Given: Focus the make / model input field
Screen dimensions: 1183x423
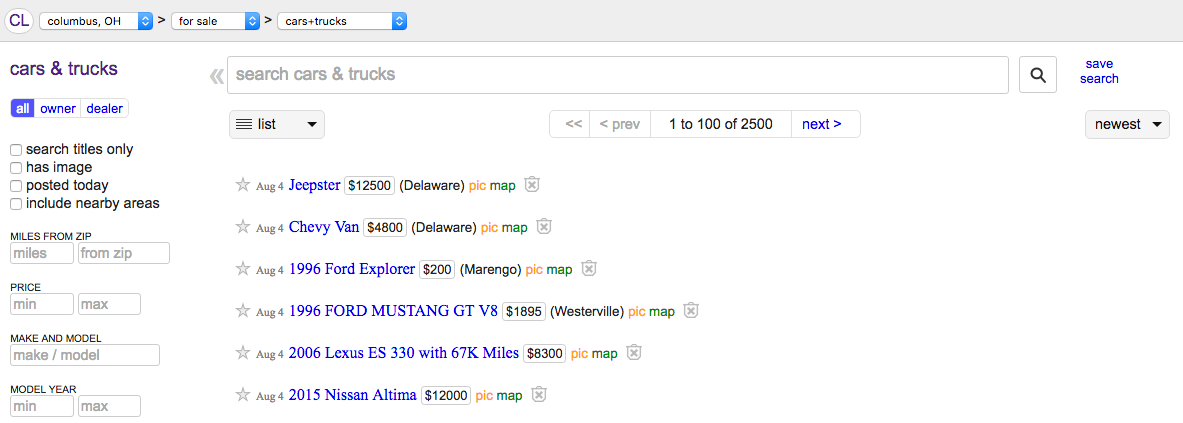Looking at the screenshot, I should (x=85, y=355).
